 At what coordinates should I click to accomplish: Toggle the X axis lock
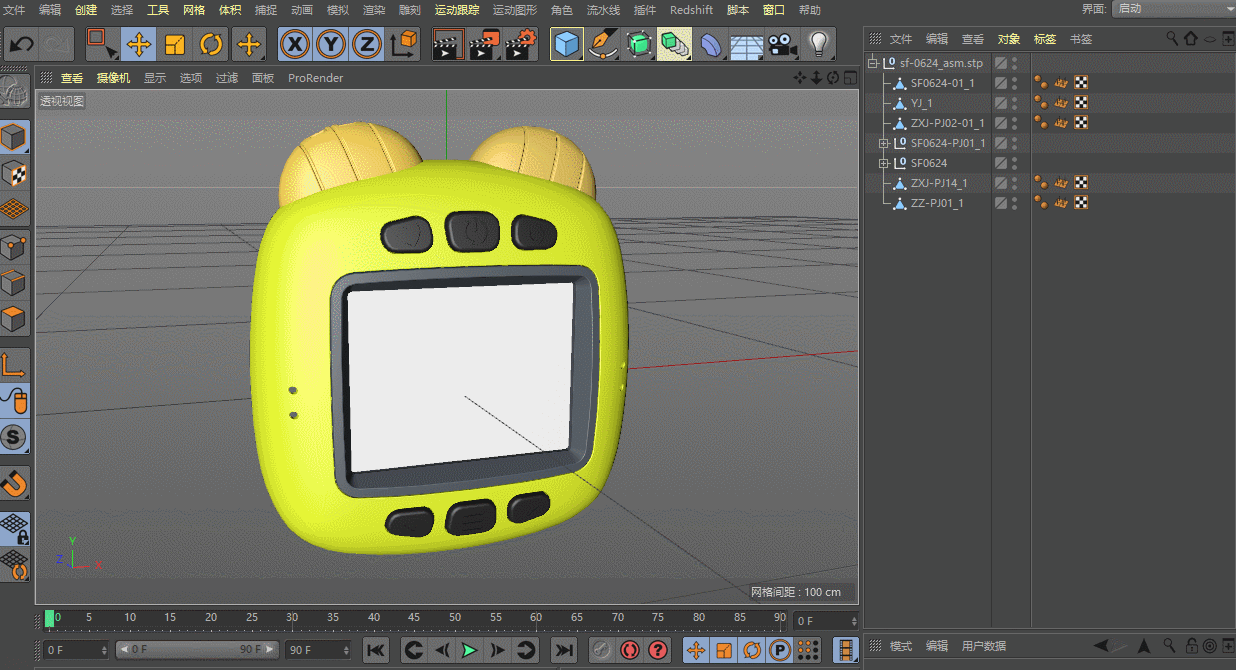[x=295, y=44]
